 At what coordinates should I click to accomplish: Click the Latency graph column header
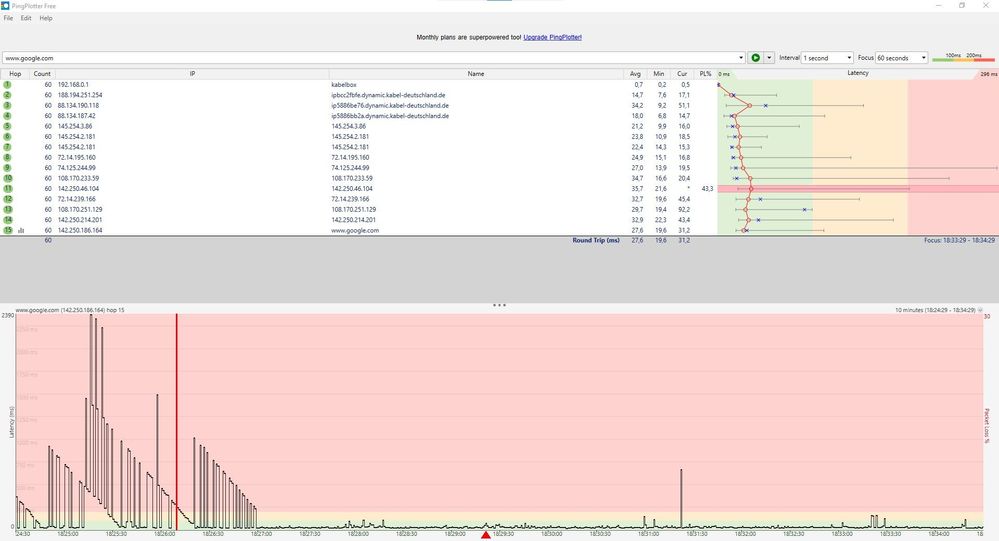click(858, 73)
